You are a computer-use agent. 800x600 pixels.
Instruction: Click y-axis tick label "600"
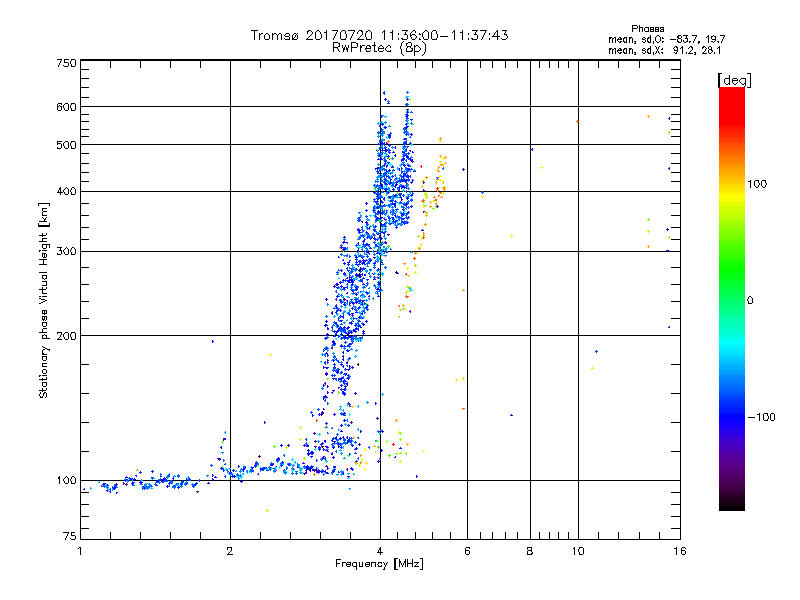(x=66, y=107)
